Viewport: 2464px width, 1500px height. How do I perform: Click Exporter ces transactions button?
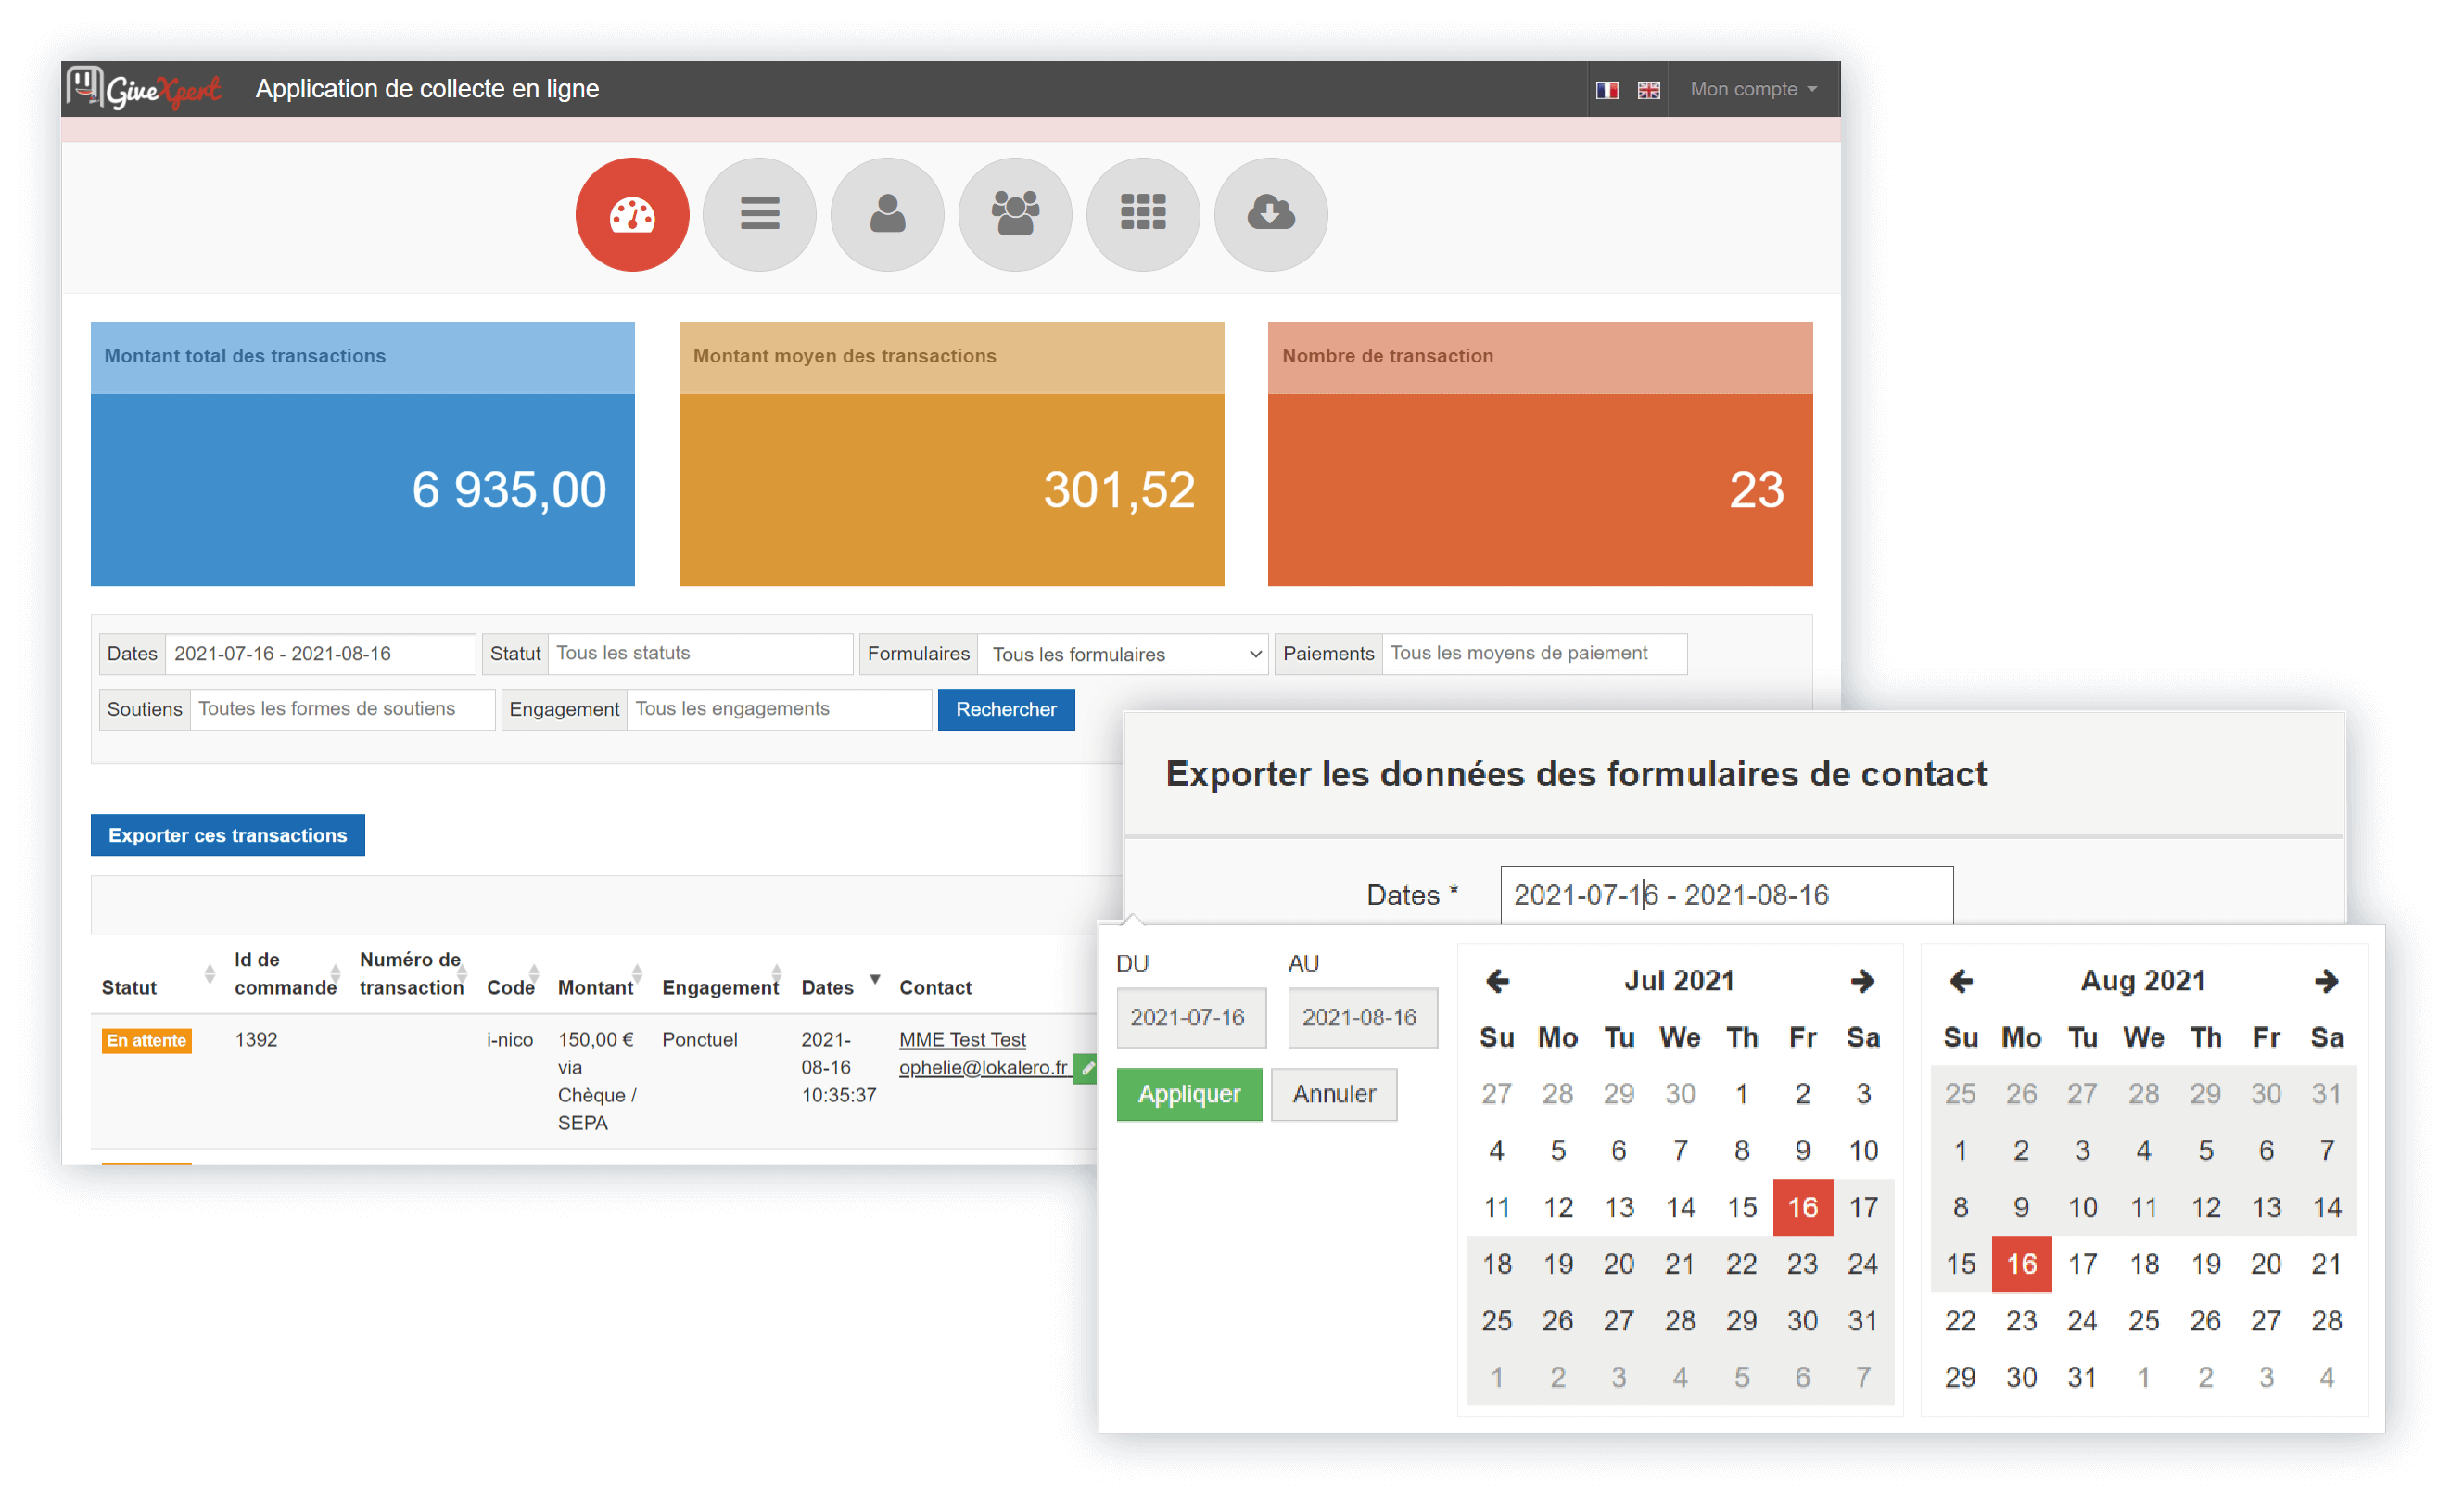pyautogui.click(x=228, y=835)
